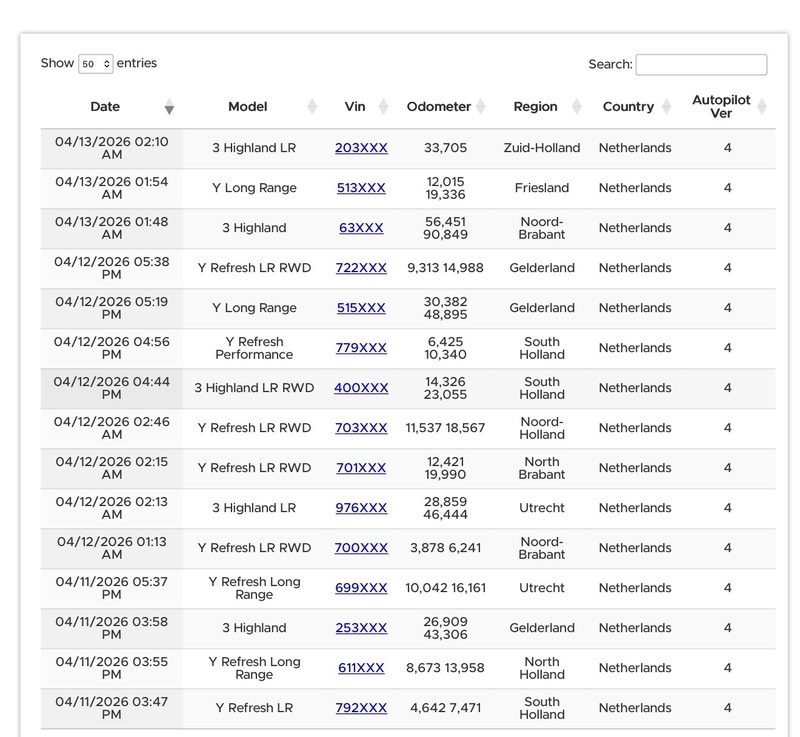Image resolution: width=800 pixels, height=737 pixels.
Task: Click the North Brabant region cell
Action: pyautogui.click(x=542, y=468)
